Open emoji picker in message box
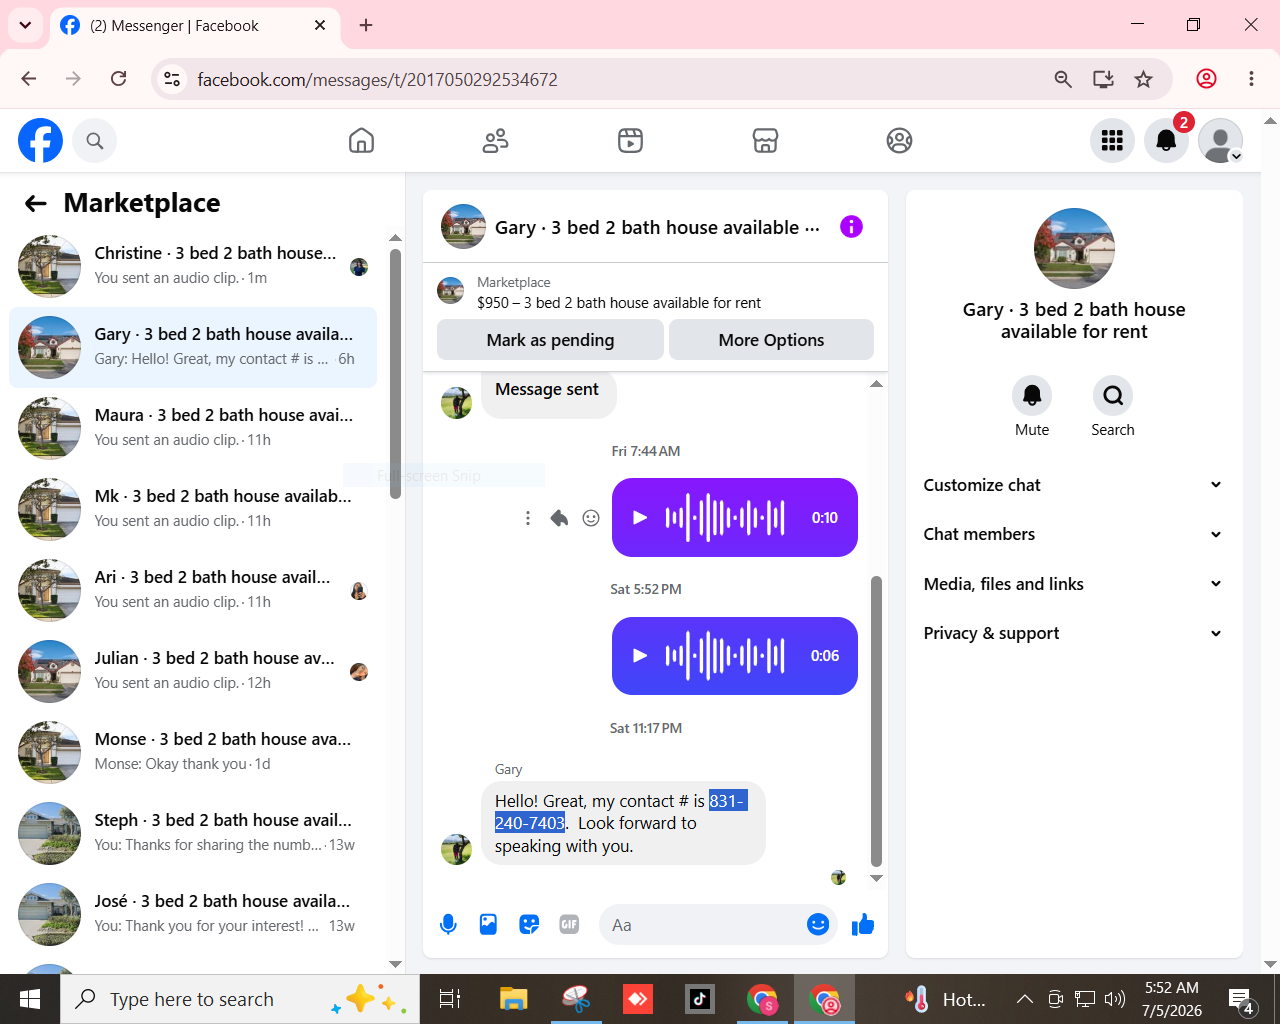 (818, 925)
